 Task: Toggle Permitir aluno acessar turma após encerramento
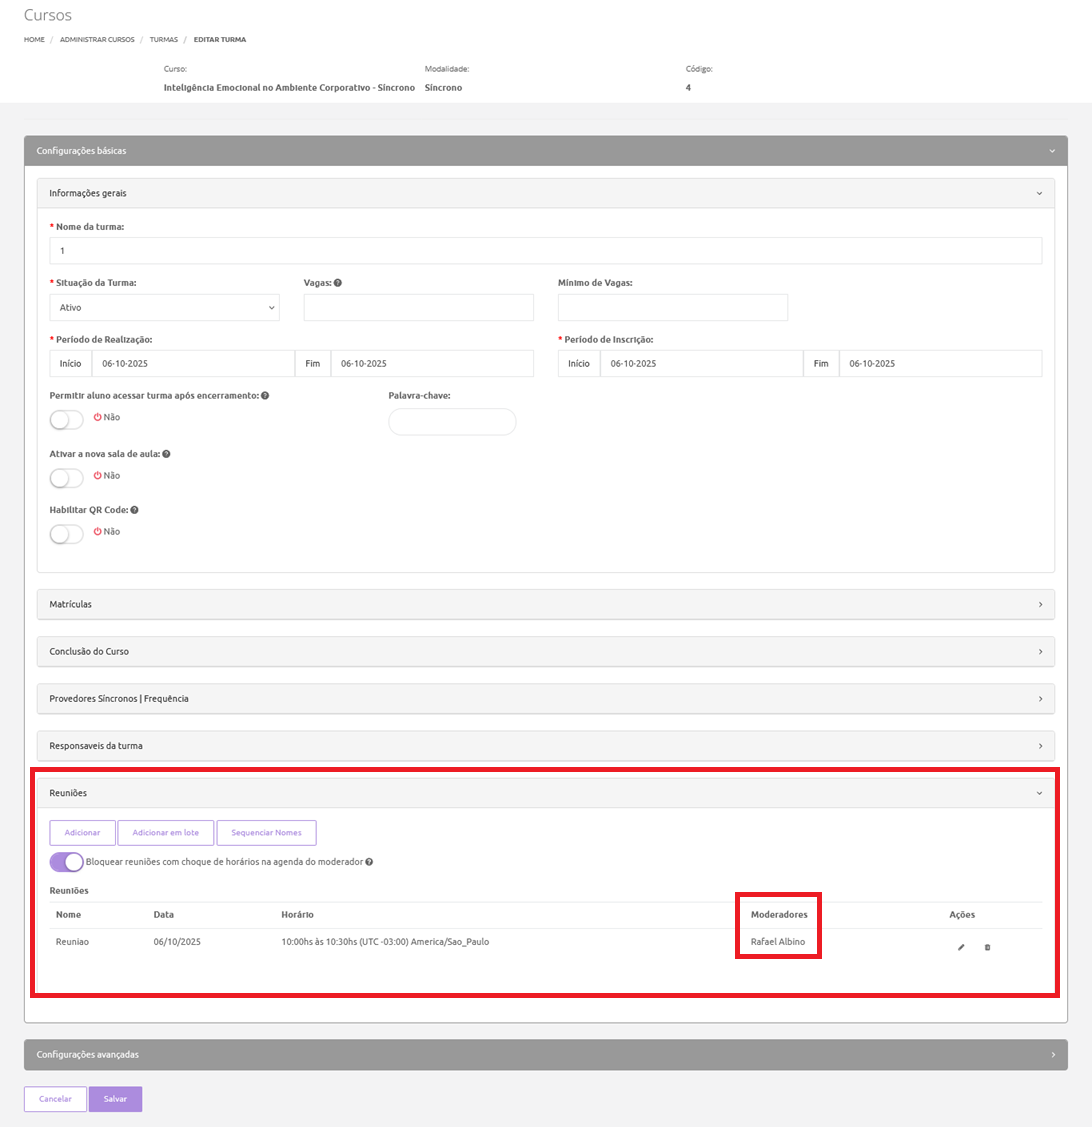67,420
